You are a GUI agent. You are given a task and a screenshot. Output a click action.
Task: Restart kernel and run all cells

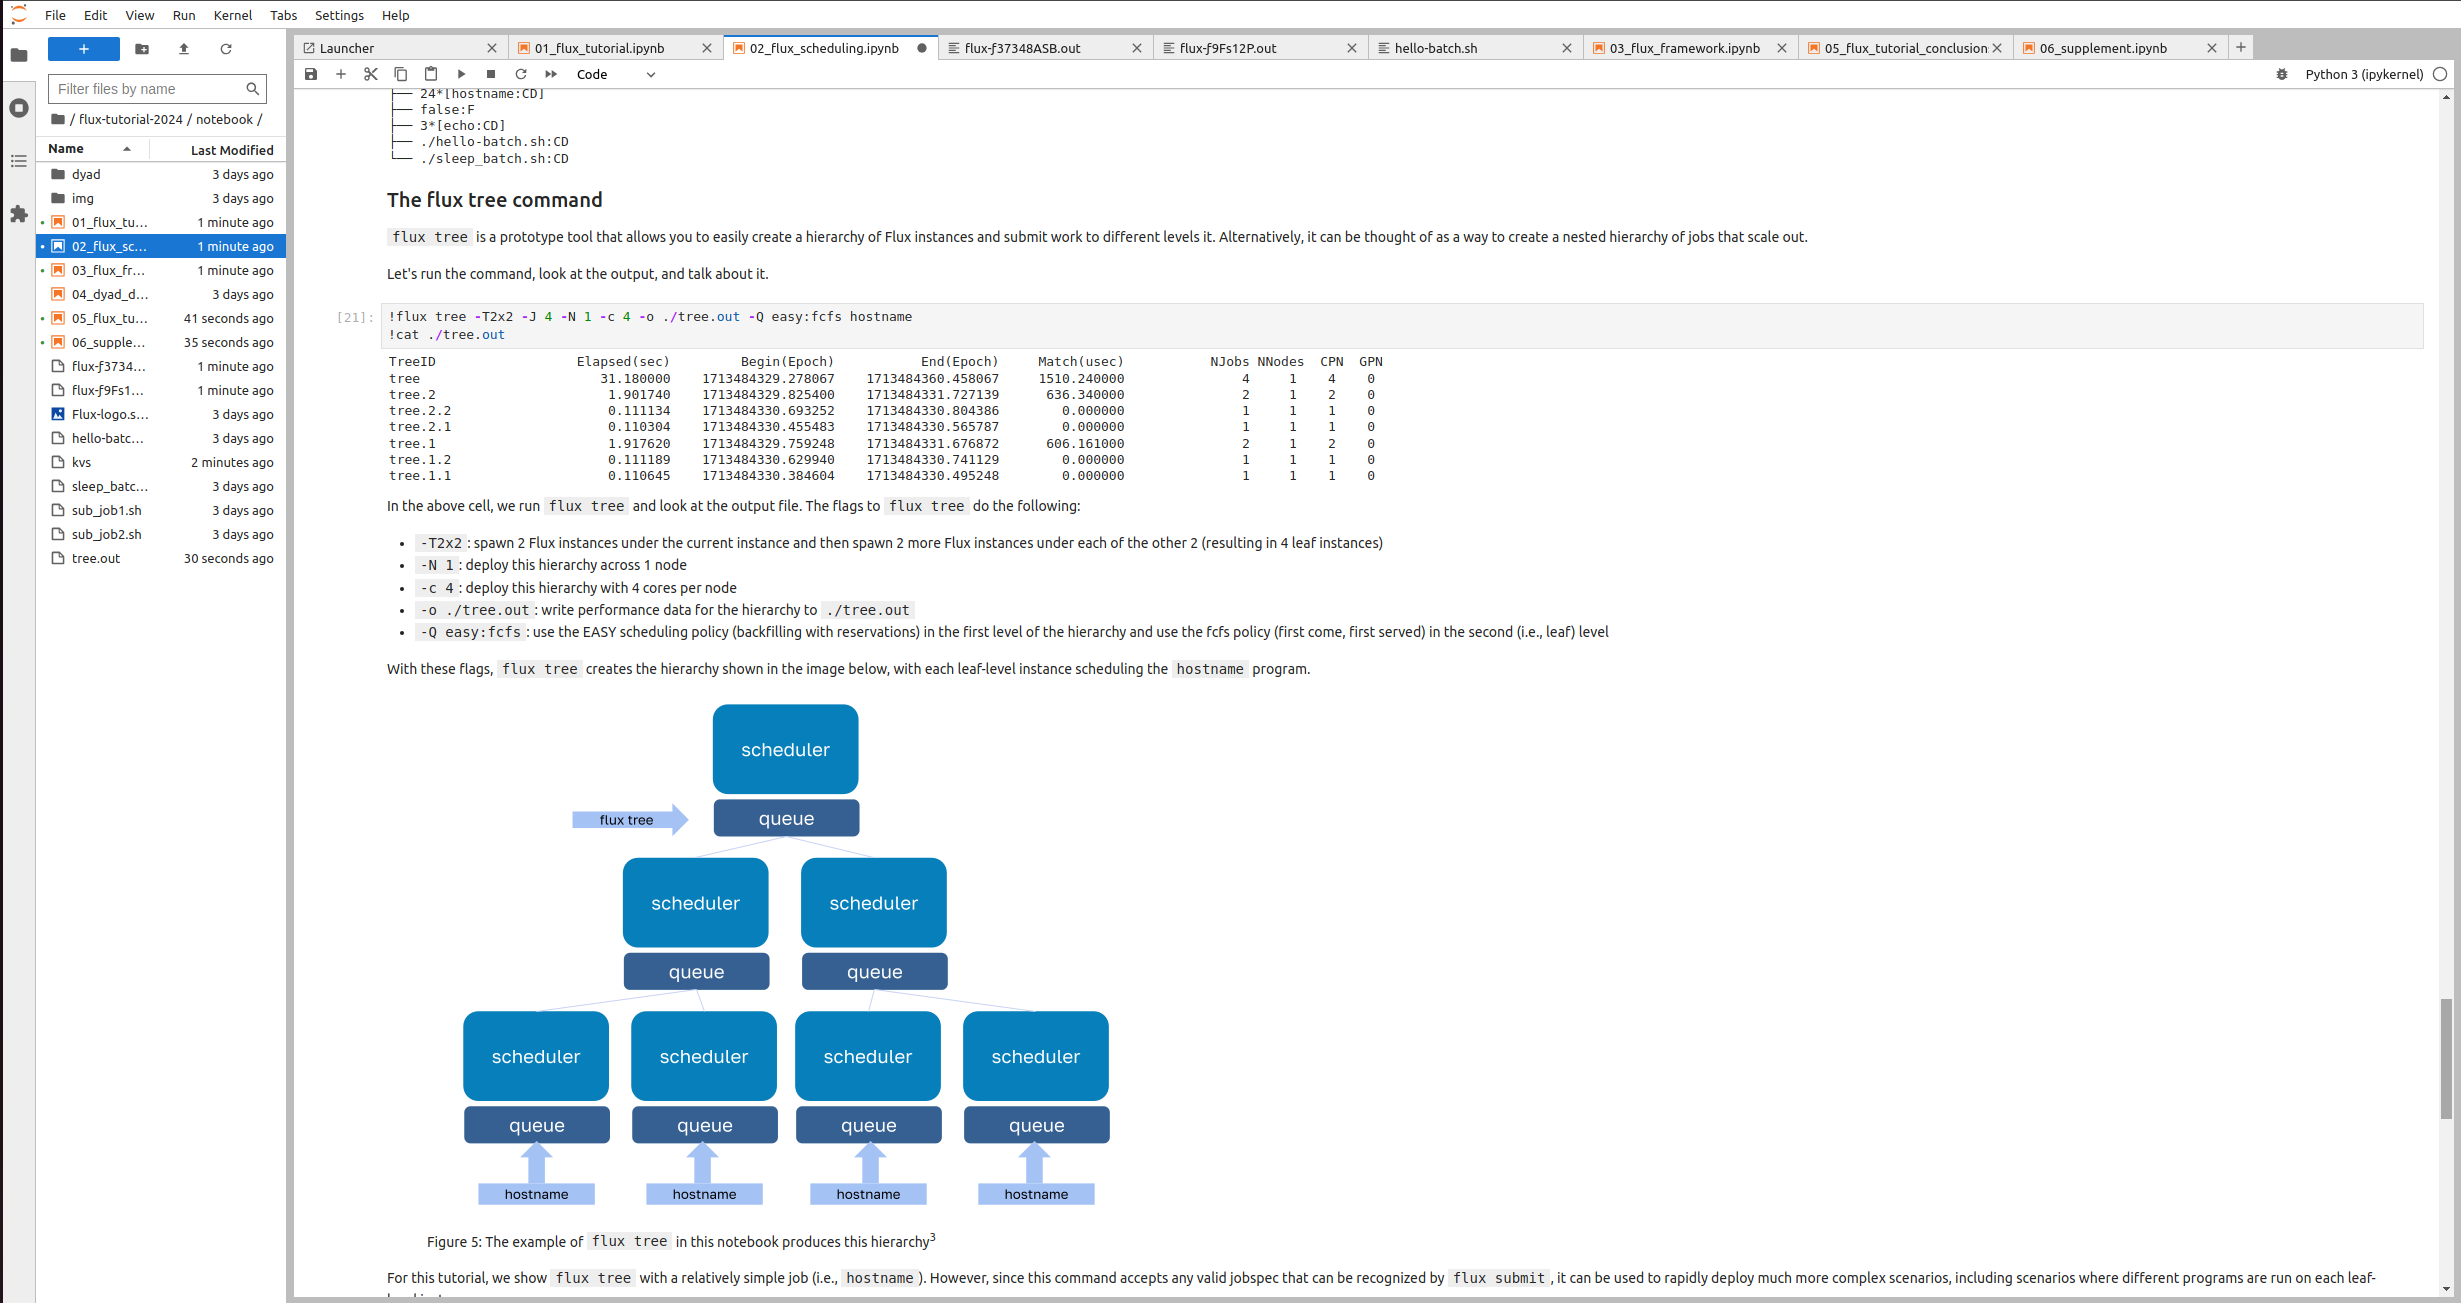pos(551,74)
